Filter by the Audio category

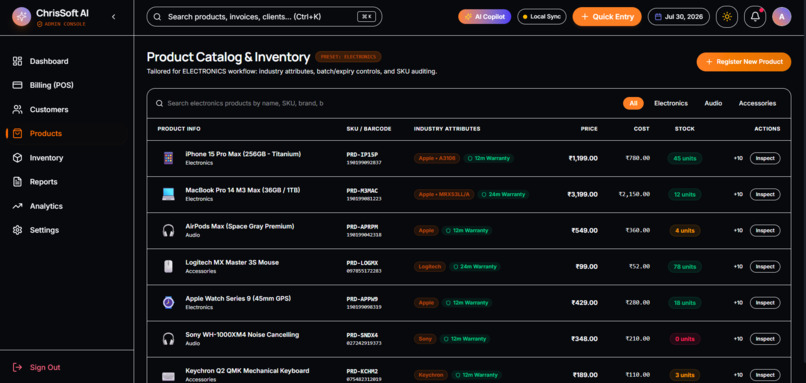coord(713,103)
